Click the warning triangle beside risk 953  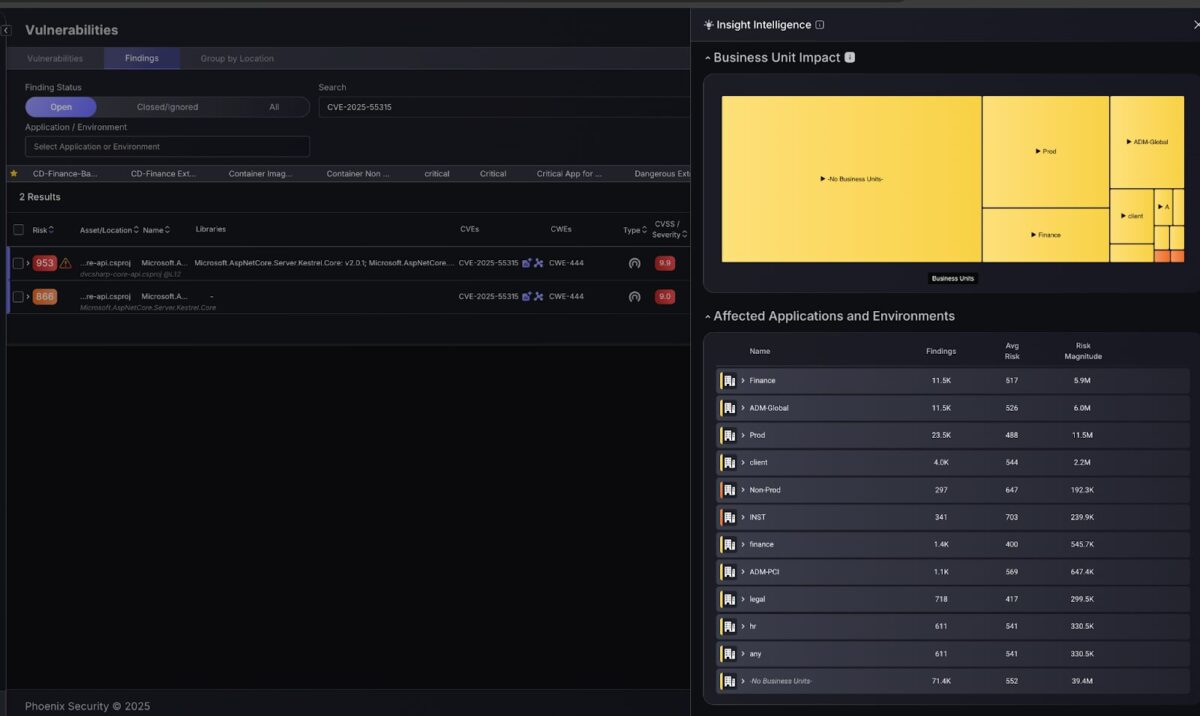[66, 263]
